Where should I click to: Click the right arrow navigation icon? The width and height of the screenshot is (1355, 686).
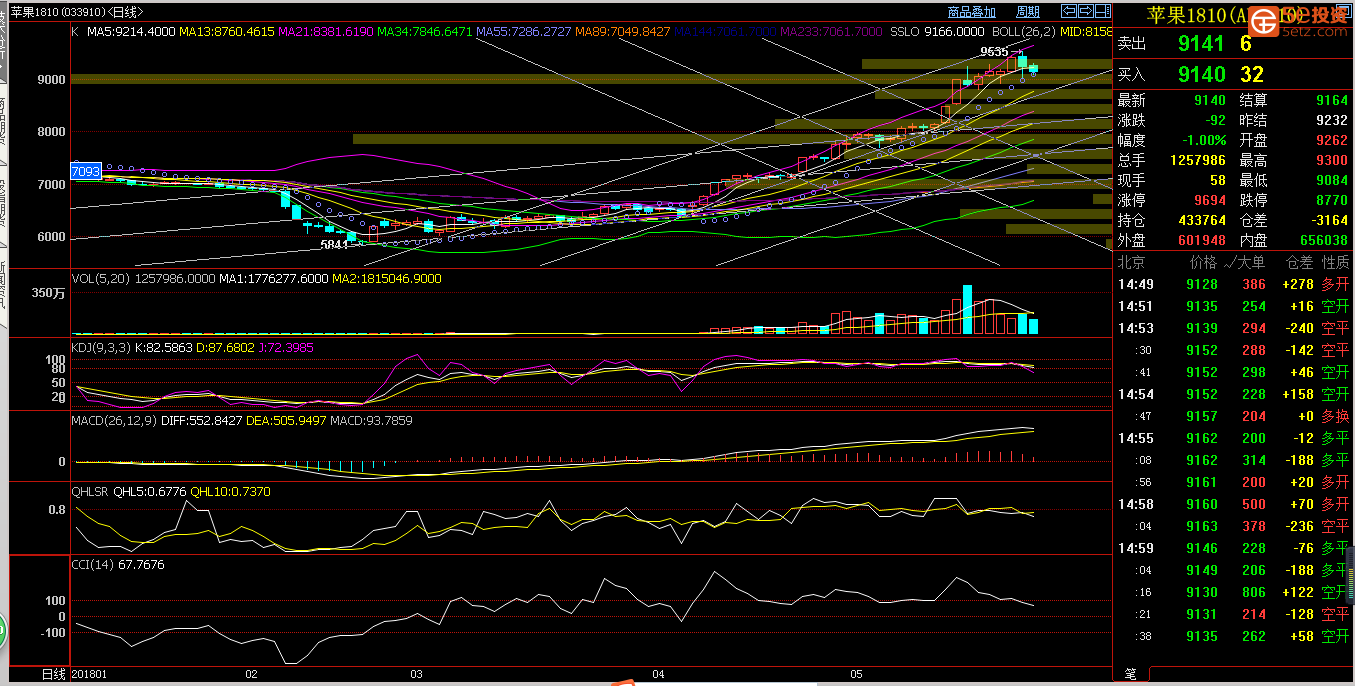(1086, 11)
